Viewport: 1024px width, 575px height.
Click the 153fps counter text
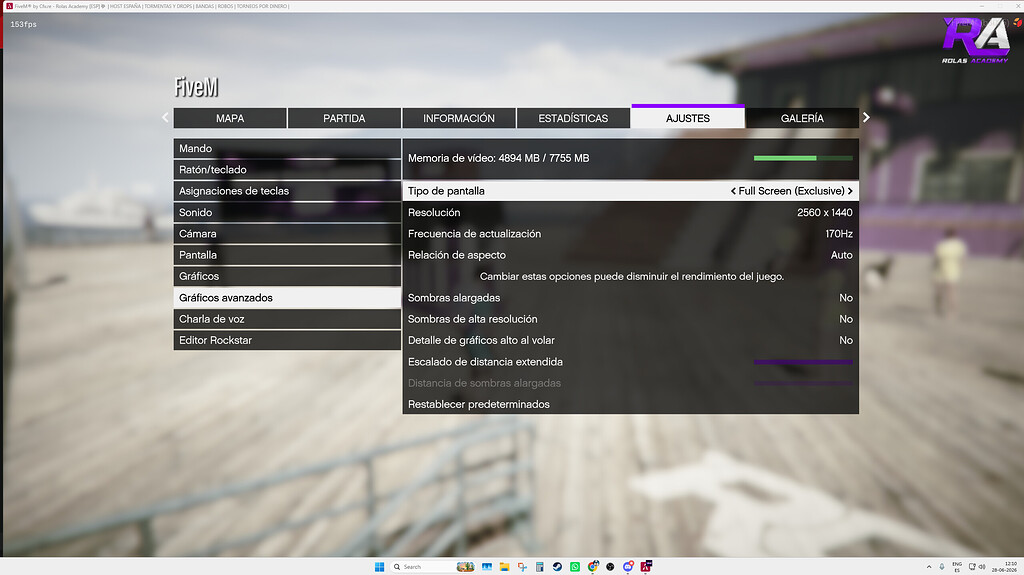24,24
